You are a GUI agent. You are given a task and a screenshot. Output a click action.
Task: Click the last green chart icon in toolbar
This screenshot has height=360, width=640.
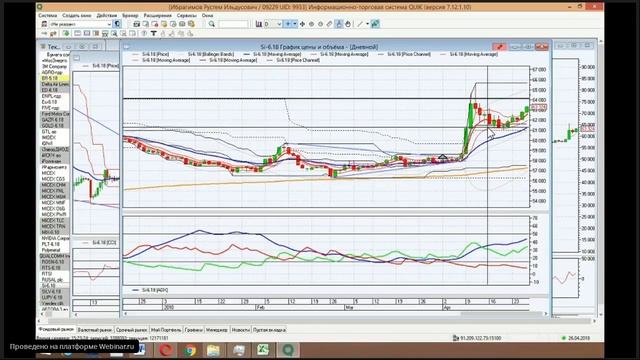pyautogui.click(x=375, y=24)
